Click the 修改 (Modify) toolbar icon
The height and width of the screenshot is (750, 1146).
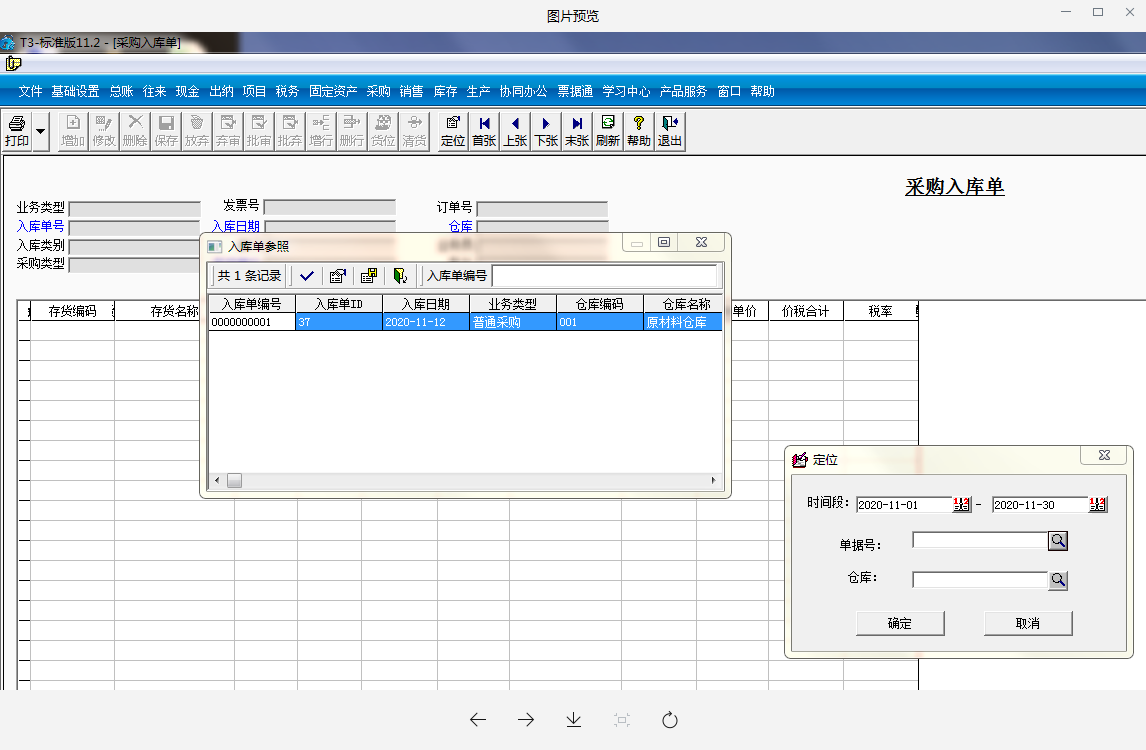(104, 132)
